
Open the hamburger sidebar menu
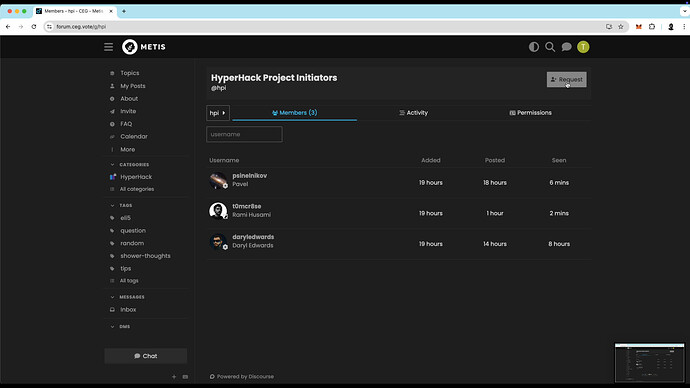click(x=108, y=47)
